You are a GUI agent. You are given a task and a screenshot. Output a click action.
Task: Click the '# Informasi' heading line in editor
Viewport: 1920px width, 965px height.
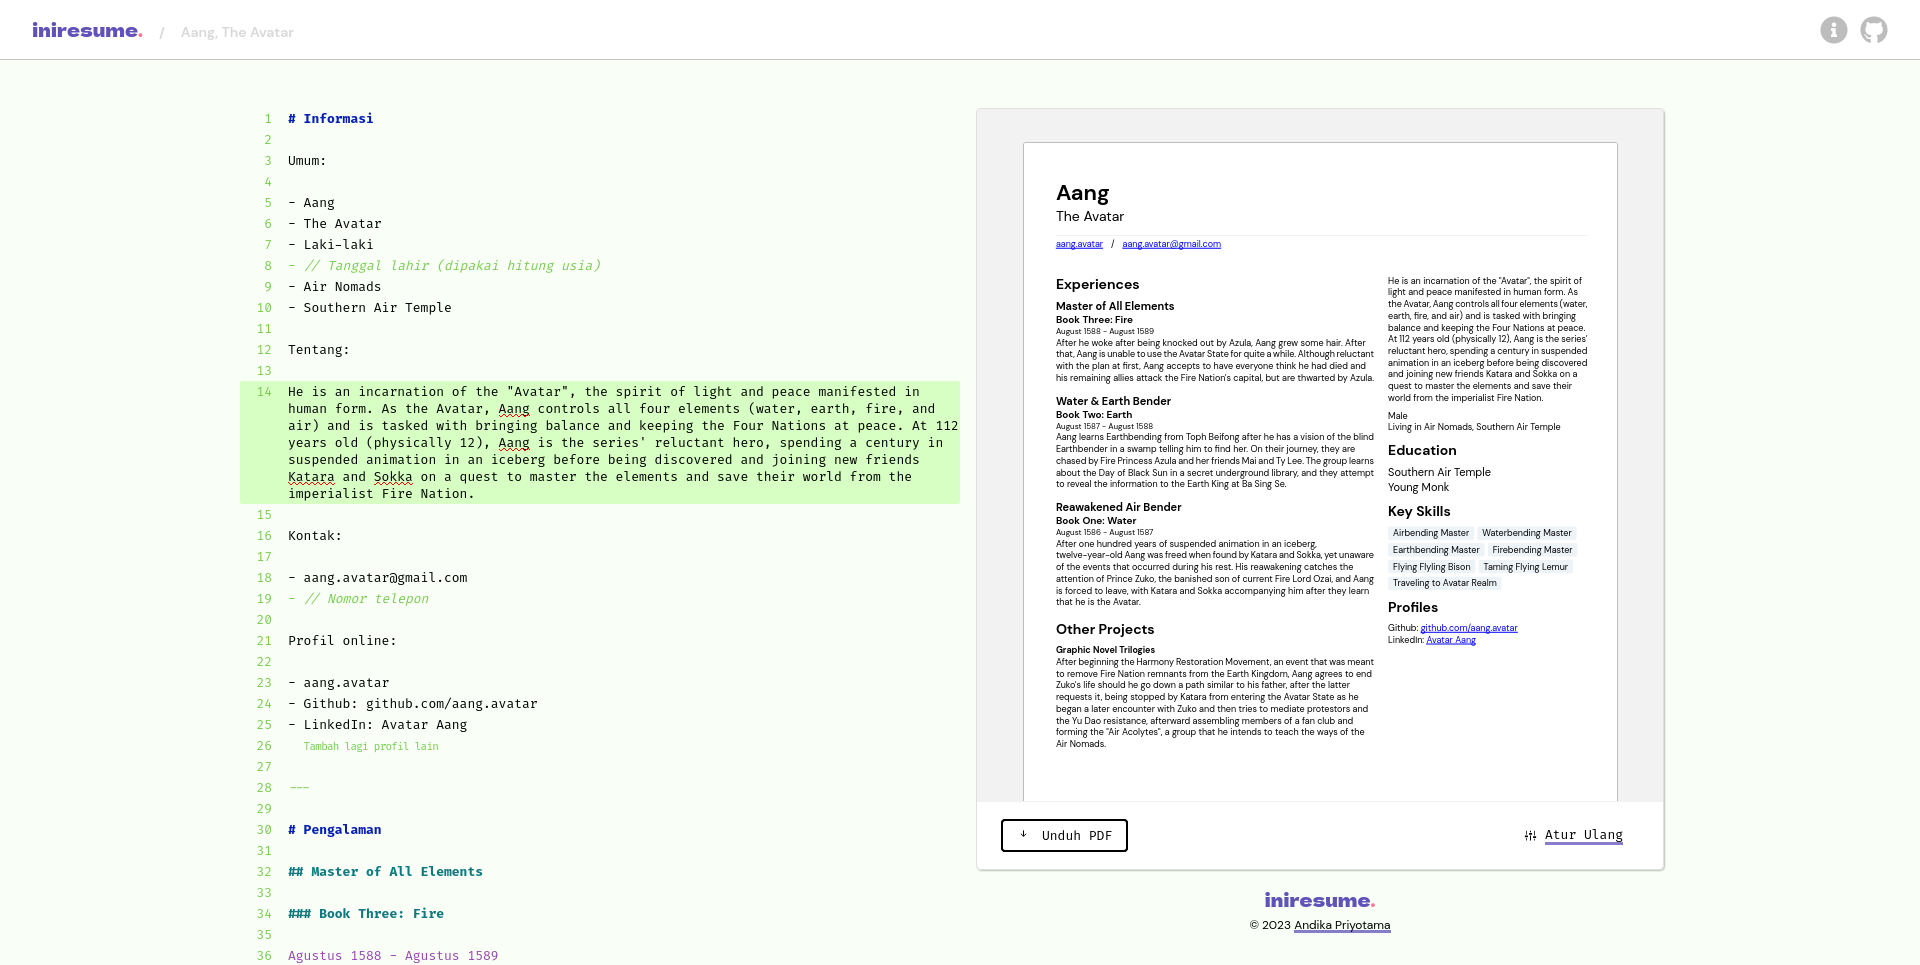click(x=330, y=119)
